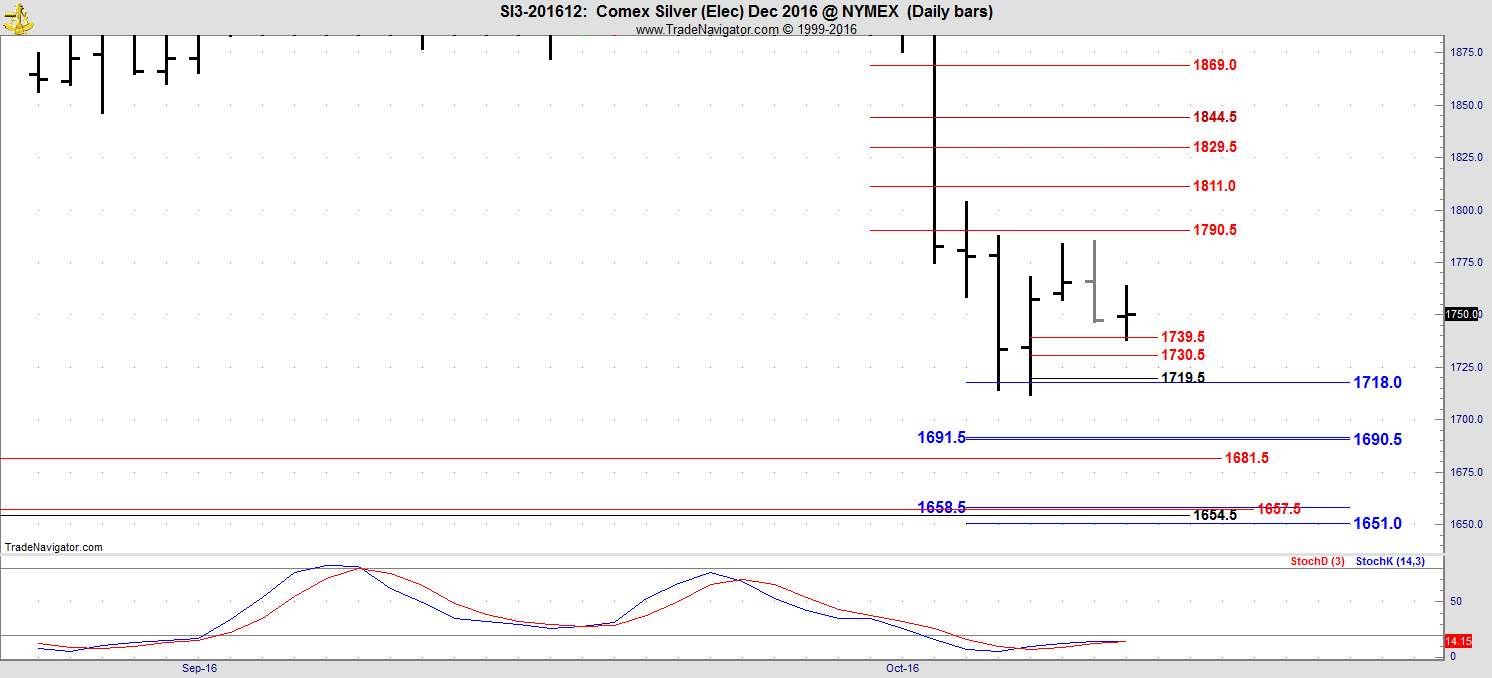Click the golden Trade Navigator logo icon
The width and height of the screenshot is (1492, 678).
[19, 15]
